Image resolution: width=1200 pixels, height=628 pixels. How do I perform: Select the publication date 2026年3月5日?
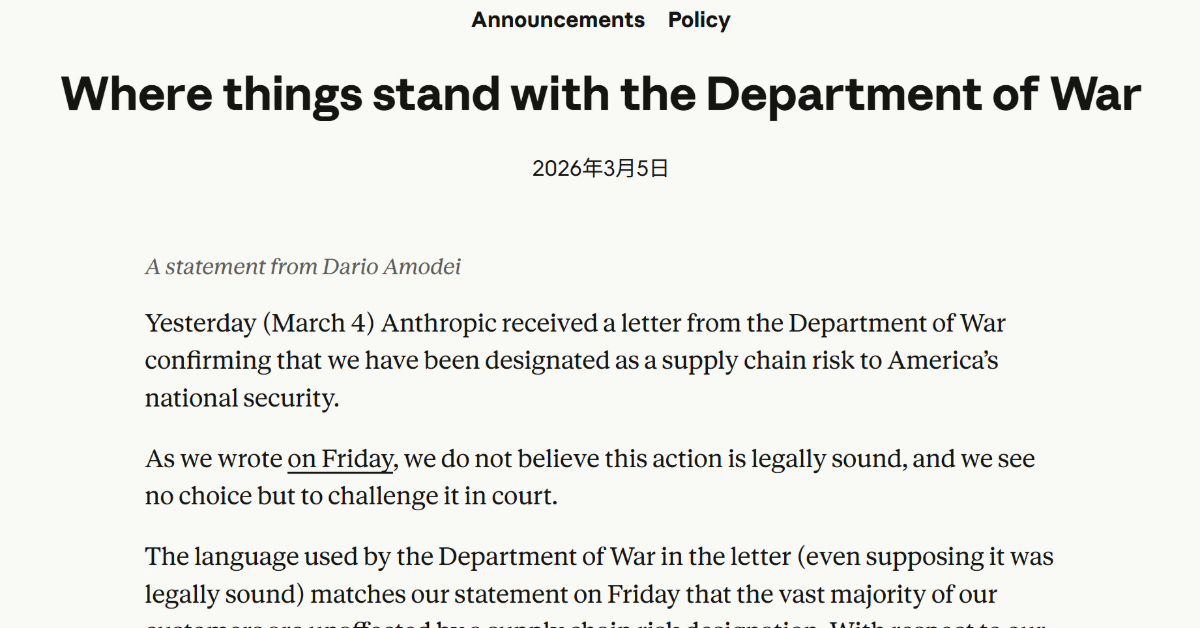(600, 167)
